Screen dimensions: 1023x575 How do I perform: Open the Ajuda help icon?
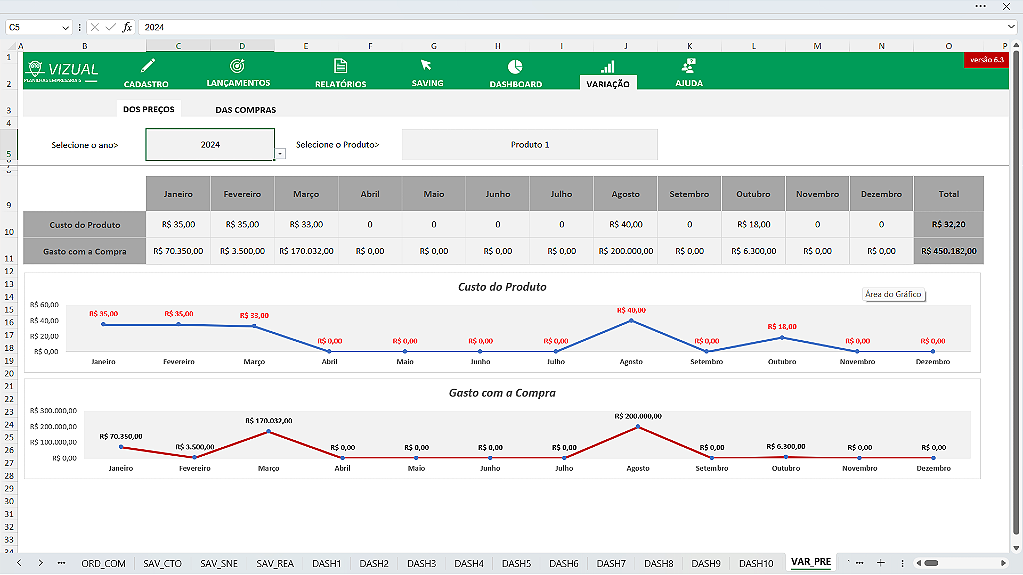(689, 66)
